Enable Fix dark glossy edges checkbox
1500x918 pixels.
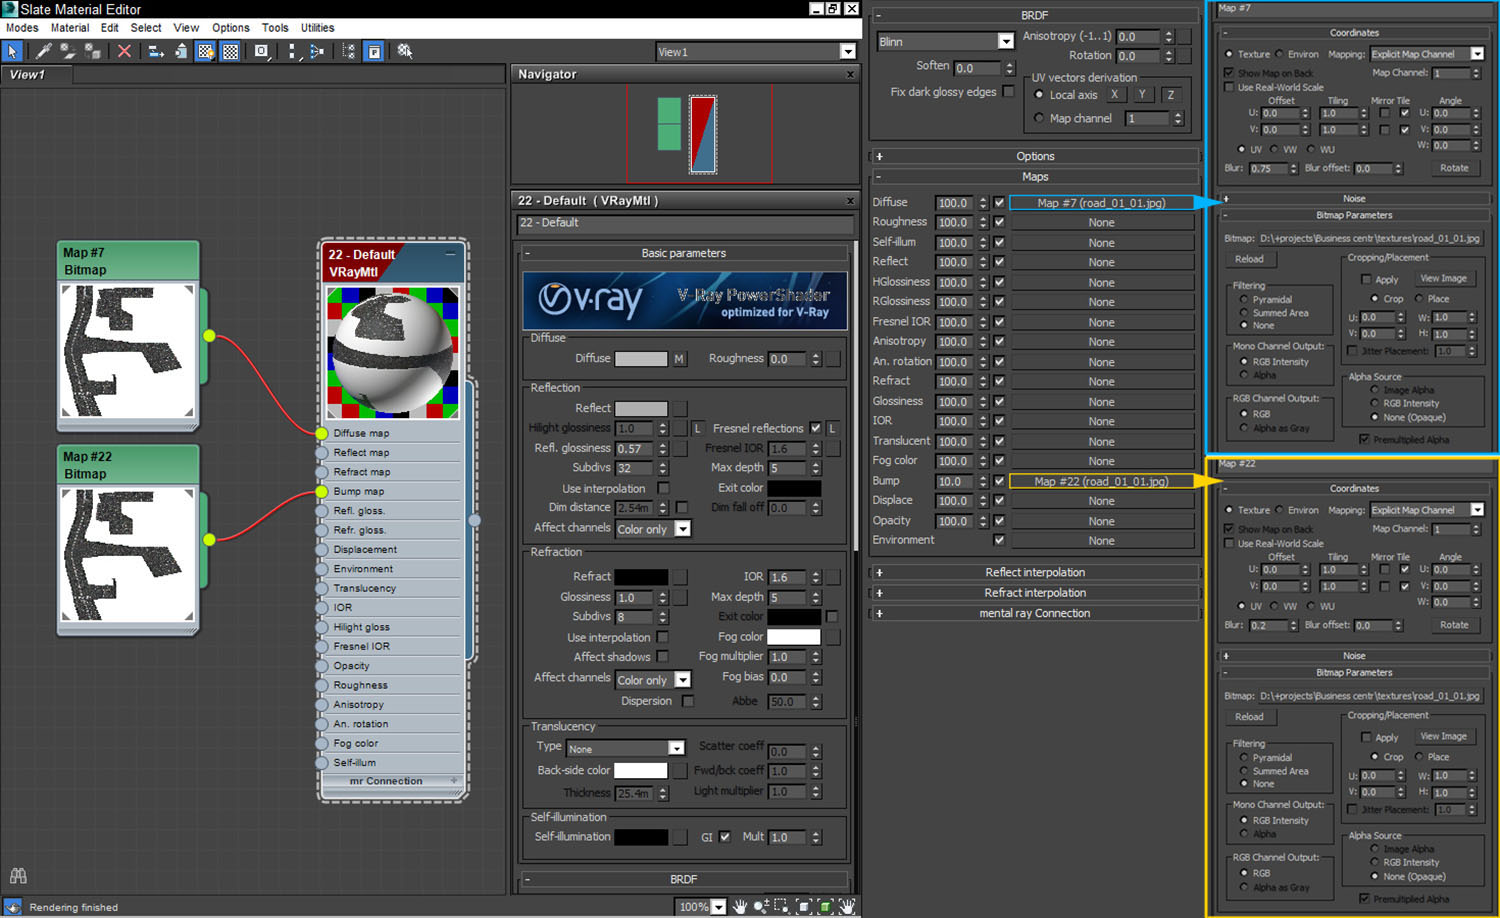1008,92
